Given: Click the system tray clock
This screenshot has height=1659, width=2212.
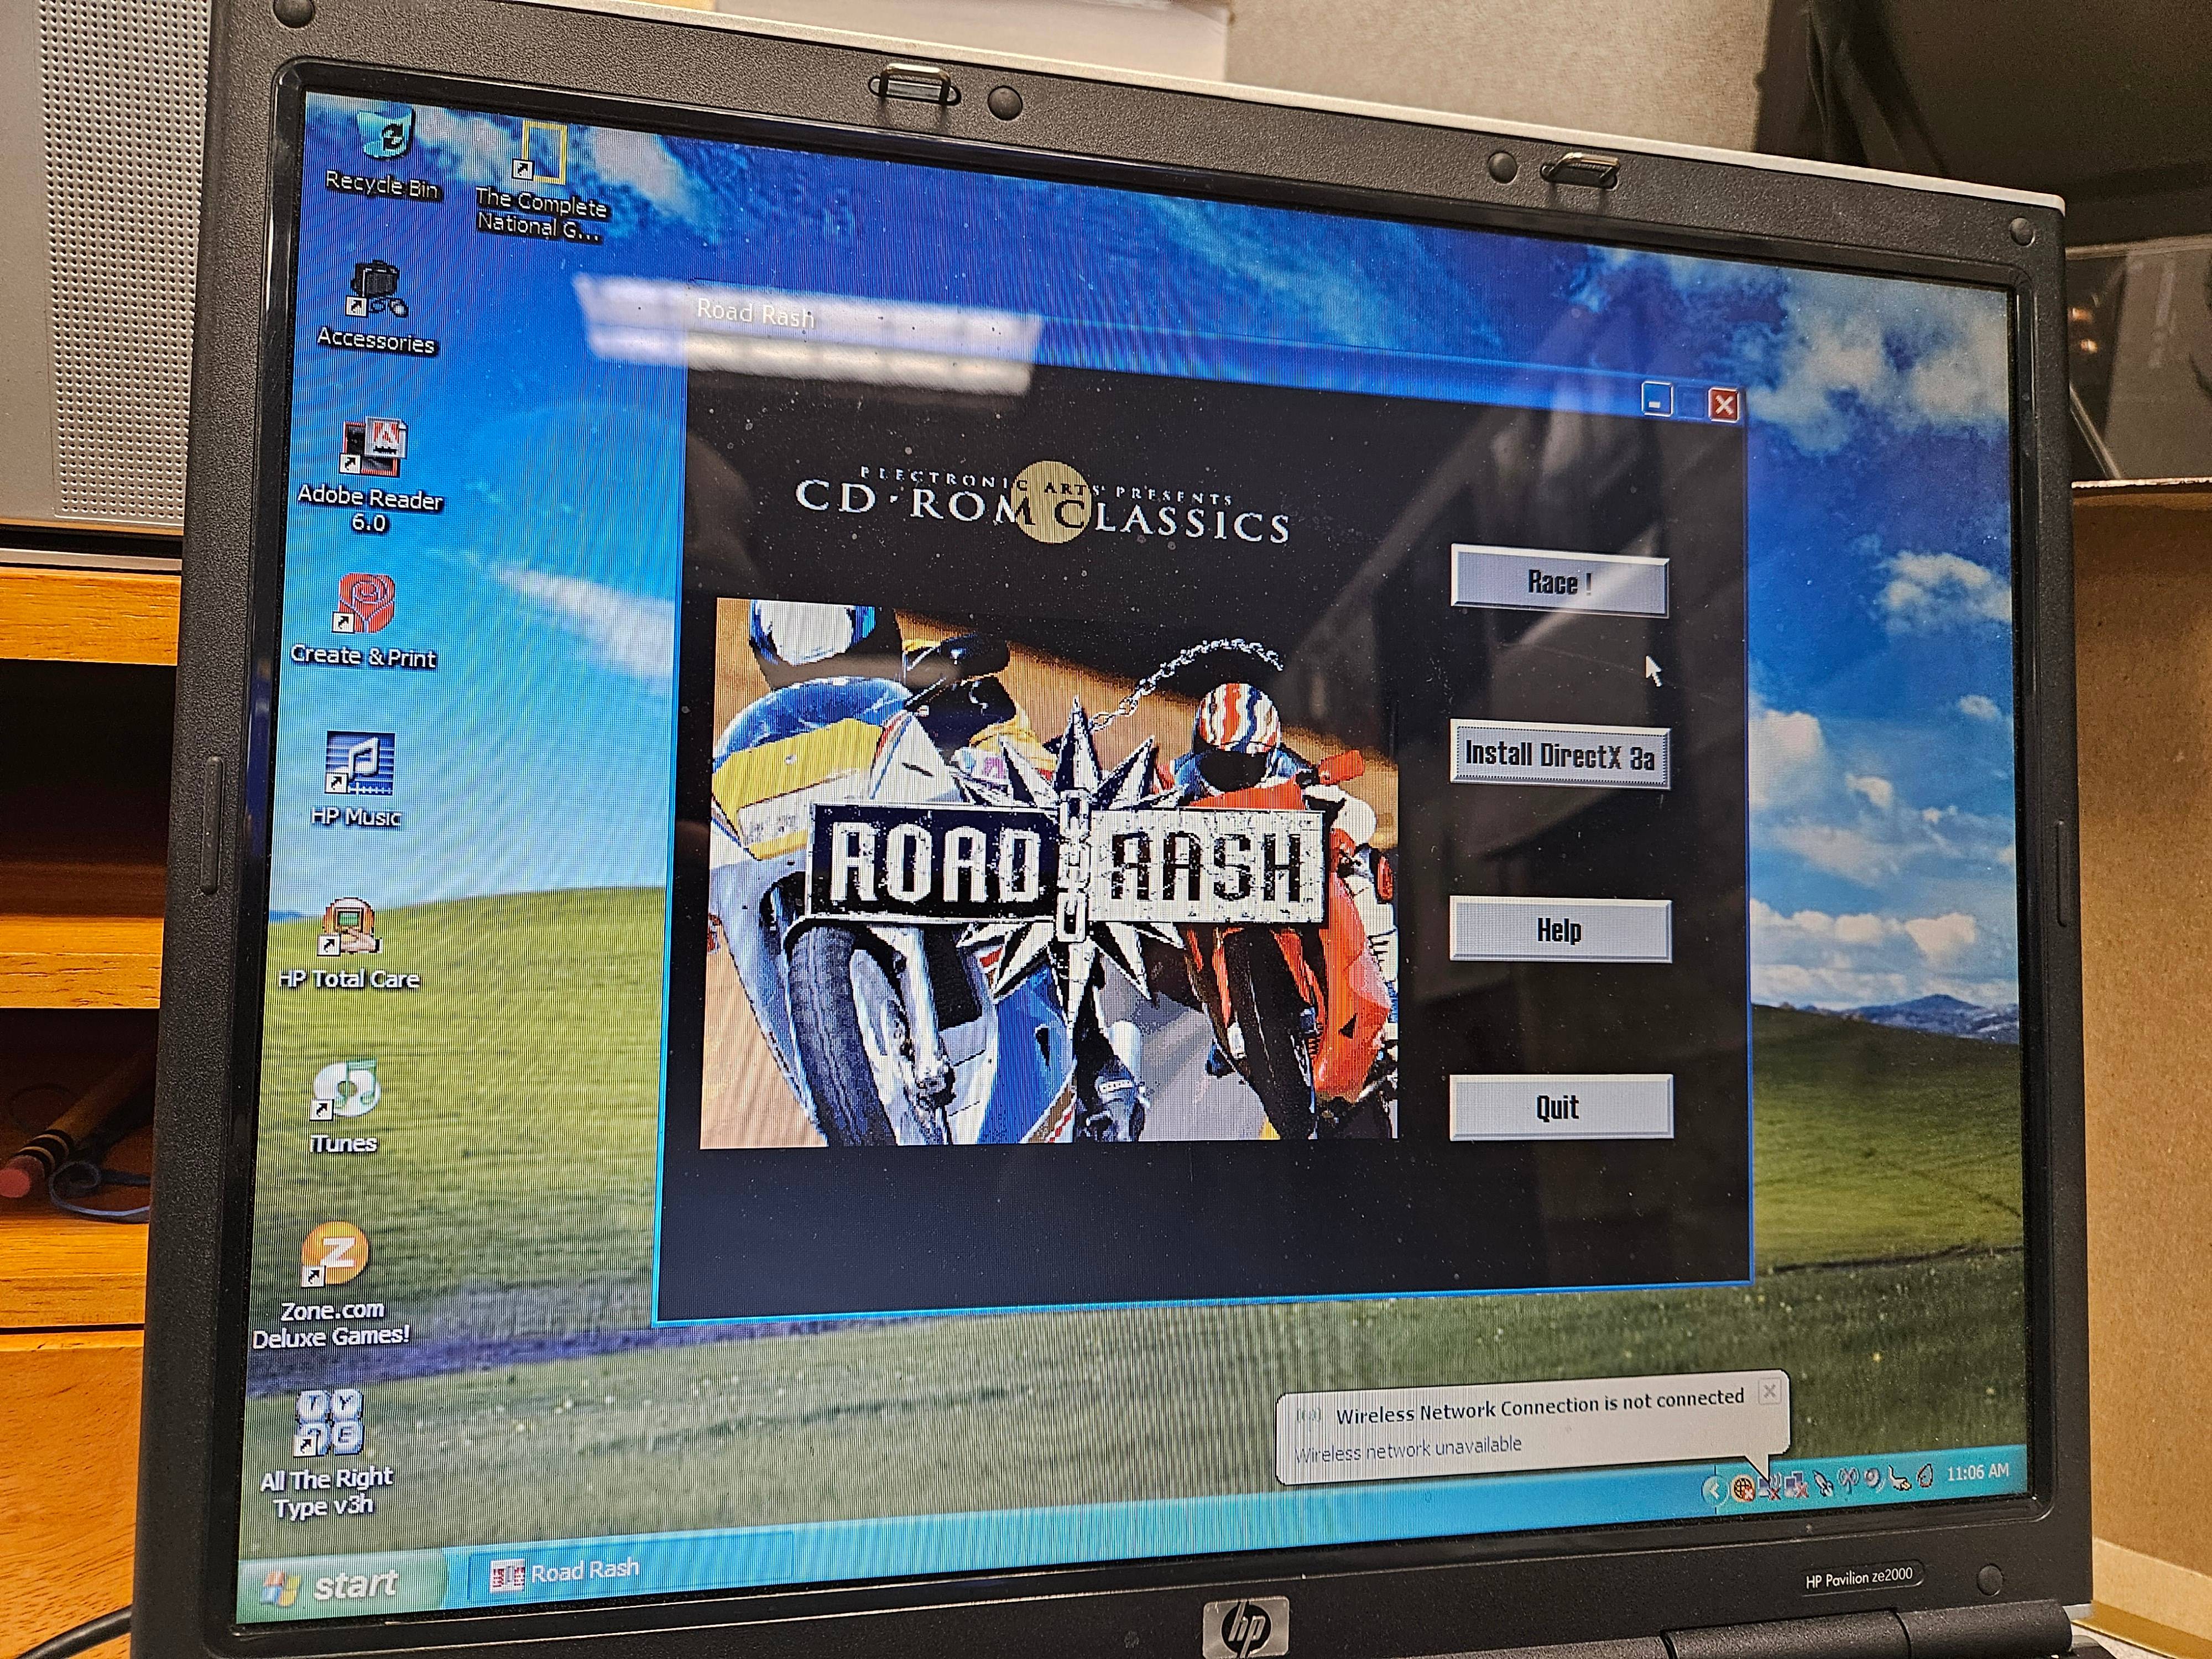Looking at the screenshot, I should coord(1977,1472).
